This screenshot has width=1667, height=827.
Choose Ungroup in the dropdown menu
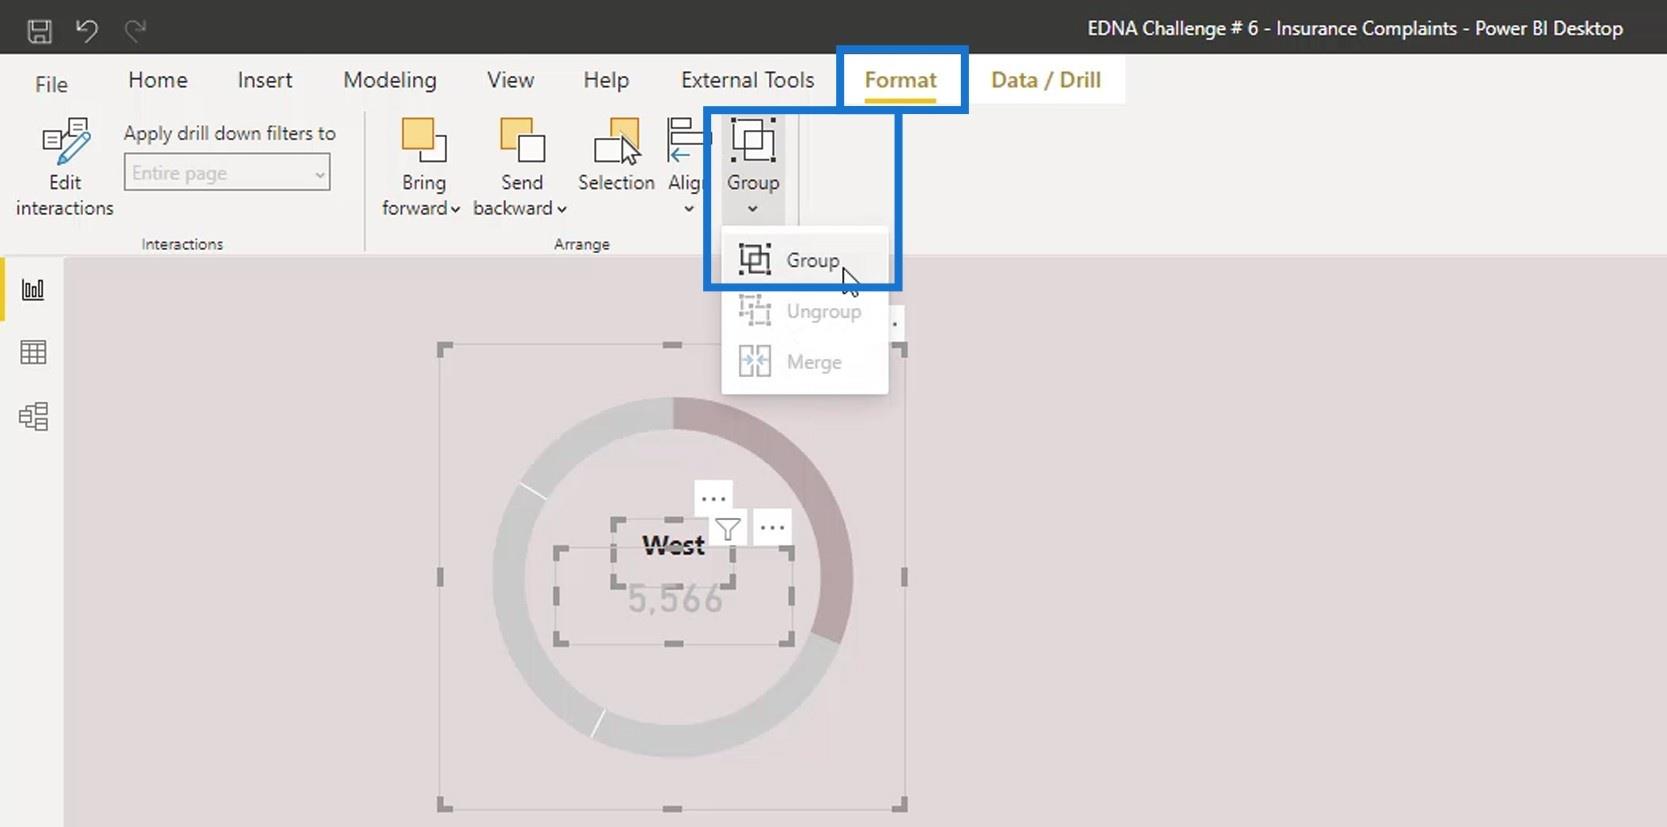click(805, 311)
